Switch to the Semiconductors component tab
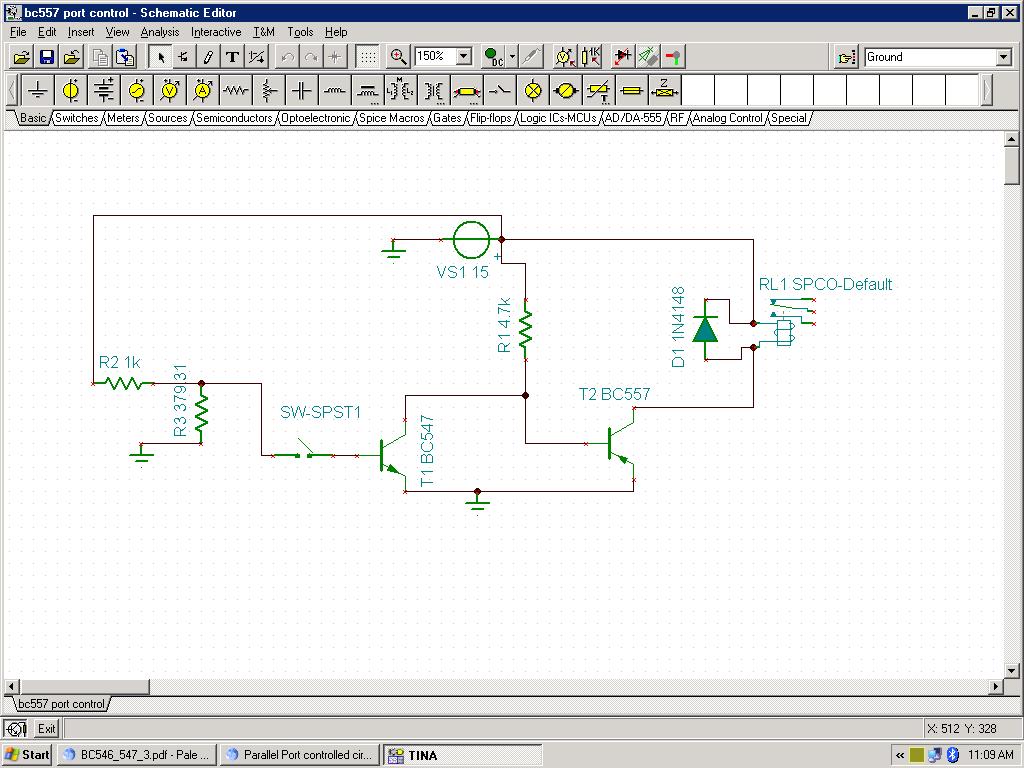 pos(234,118)
